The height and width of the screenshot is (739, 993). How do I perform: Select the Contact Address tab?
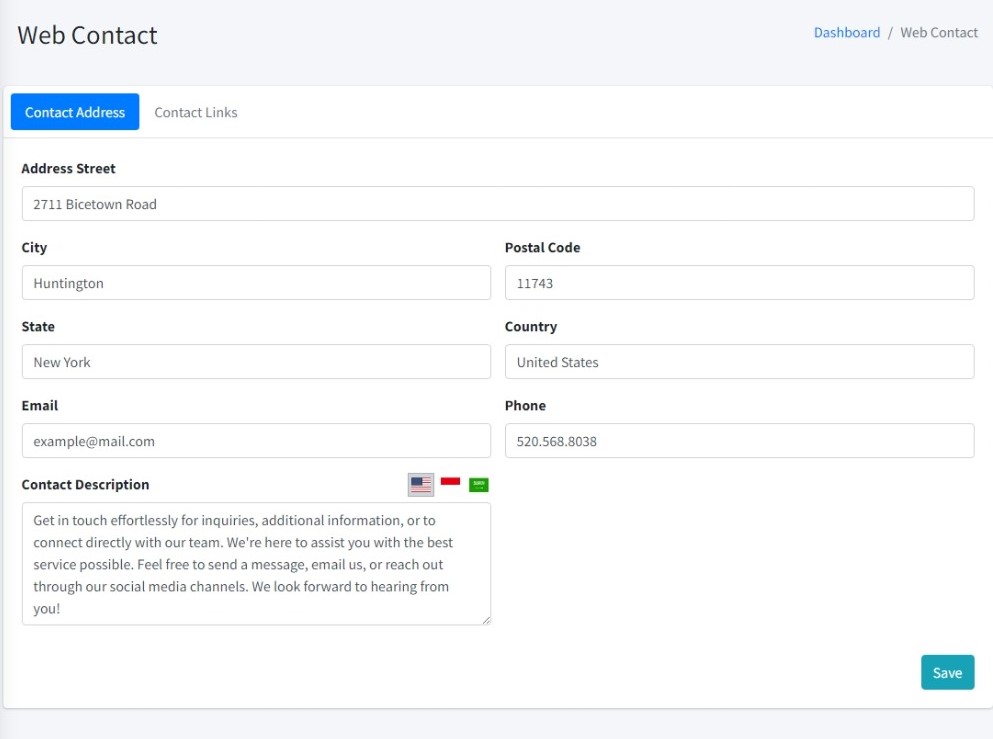(75, 112)
